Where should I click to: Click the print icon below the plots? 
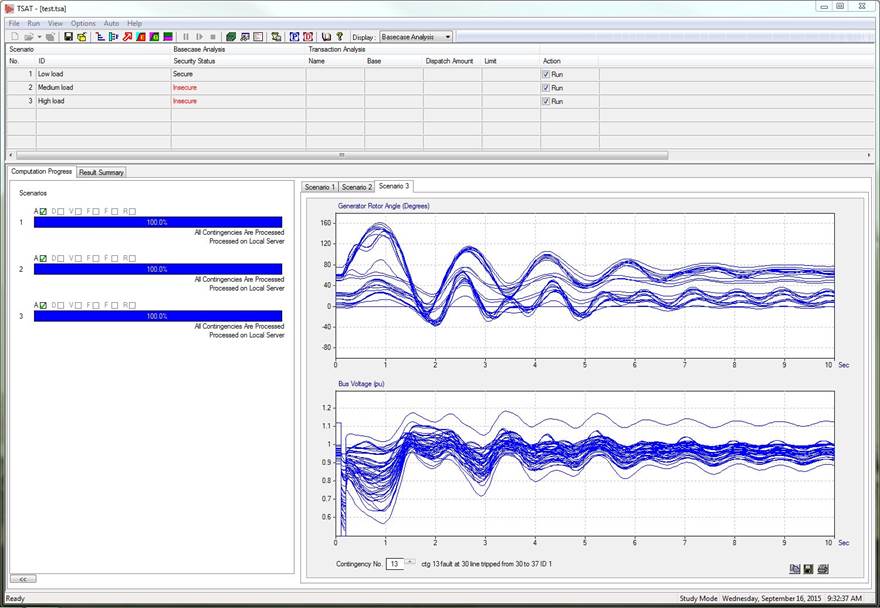point(823,569)
